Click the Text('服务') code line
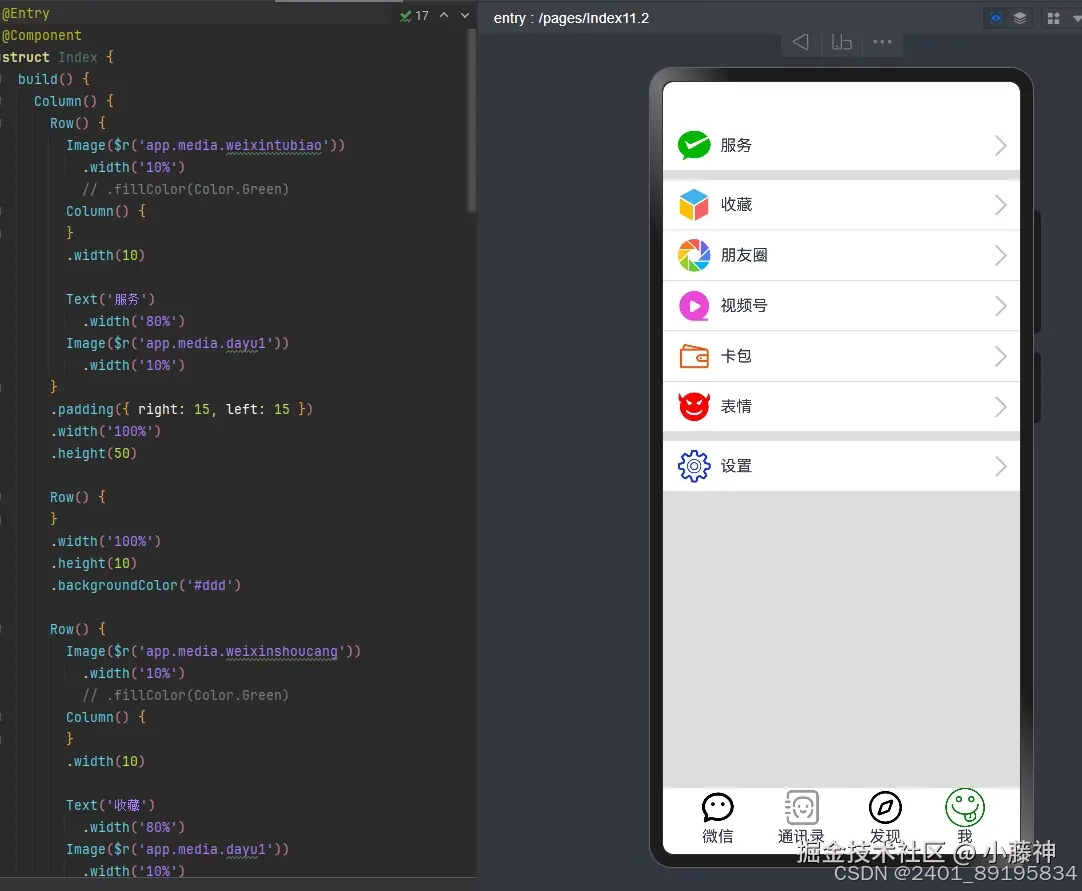 point(110,300)
